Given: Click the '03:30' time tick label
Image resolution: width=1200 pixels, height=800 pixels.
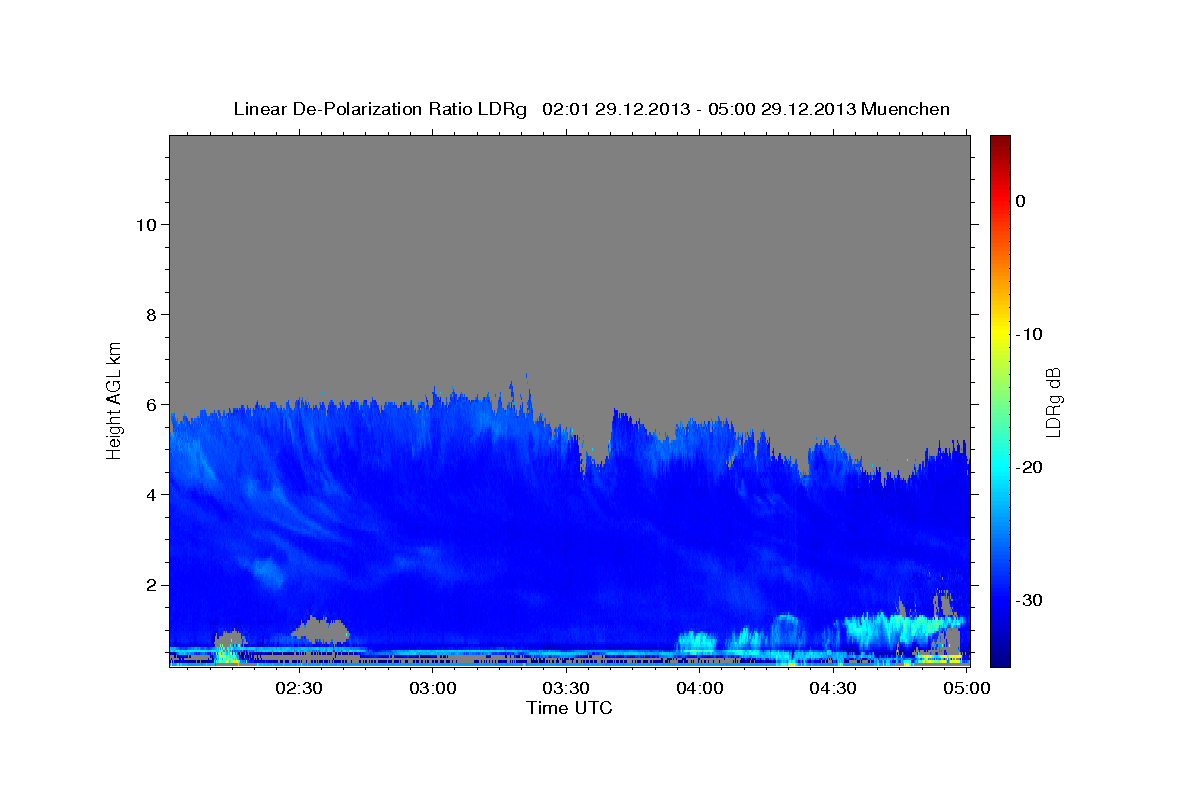Looking at the screenshot, I should point(566,689).
